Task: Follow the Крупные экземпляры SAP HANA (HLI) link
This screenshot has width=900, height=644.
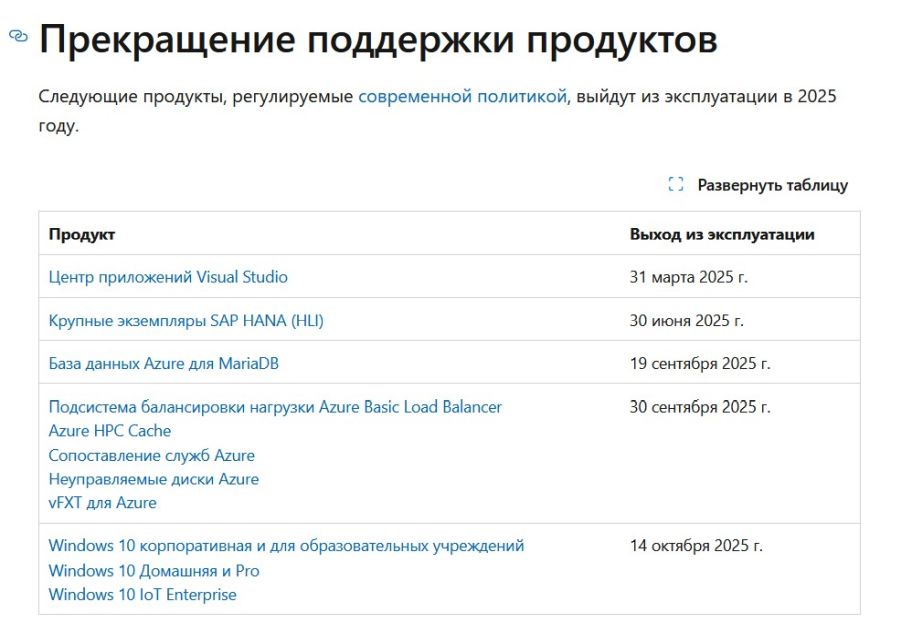Action: coord(186,321)
